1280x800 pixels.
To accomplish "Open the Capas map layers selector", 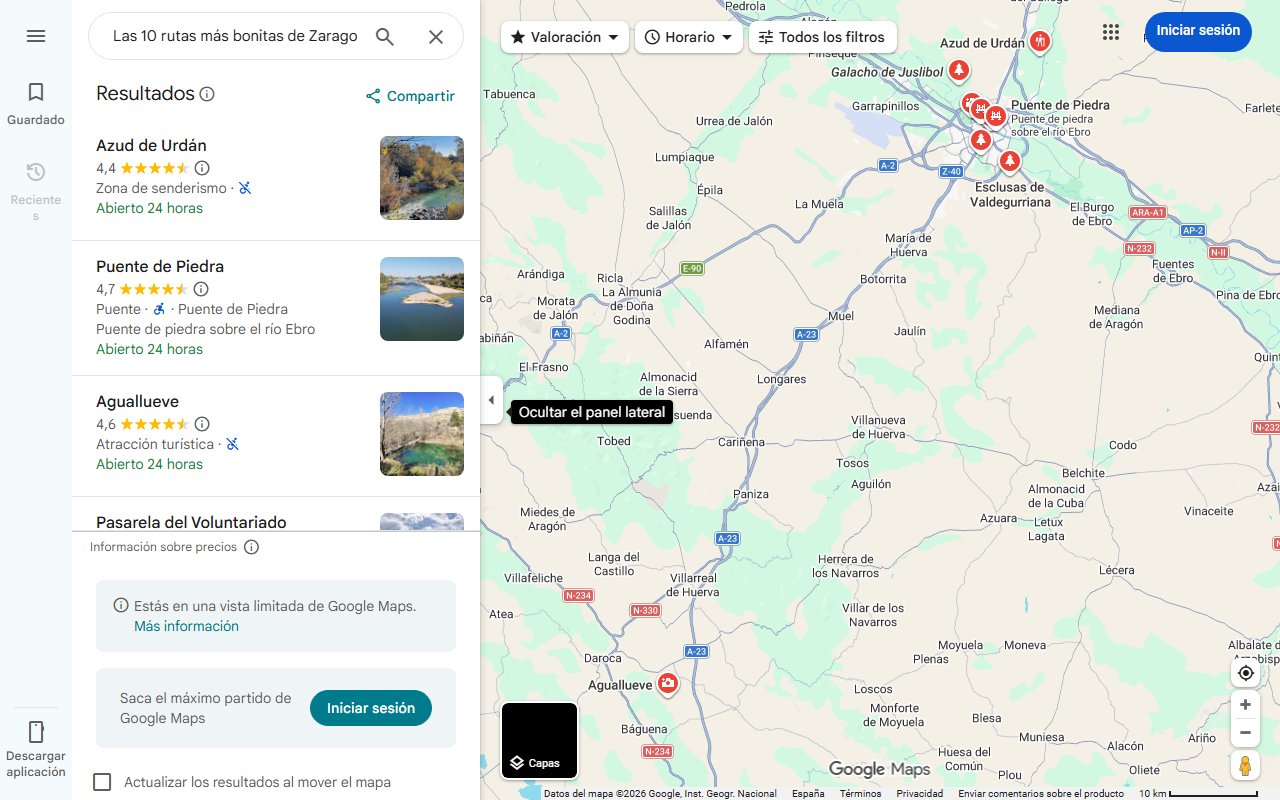I will point(539,740).
